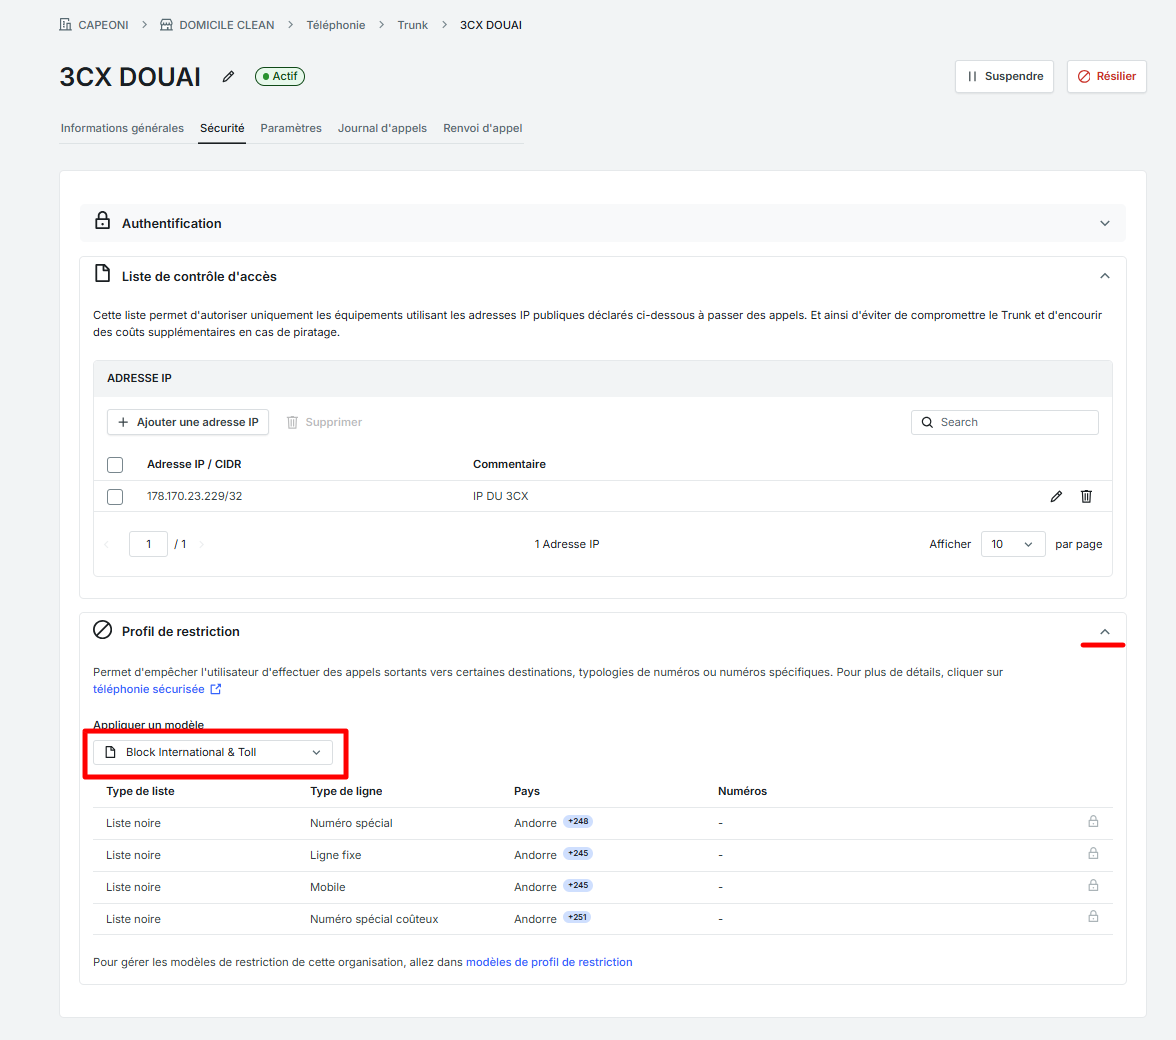Open the +245 badge on Mobile row

coord(578,886)
